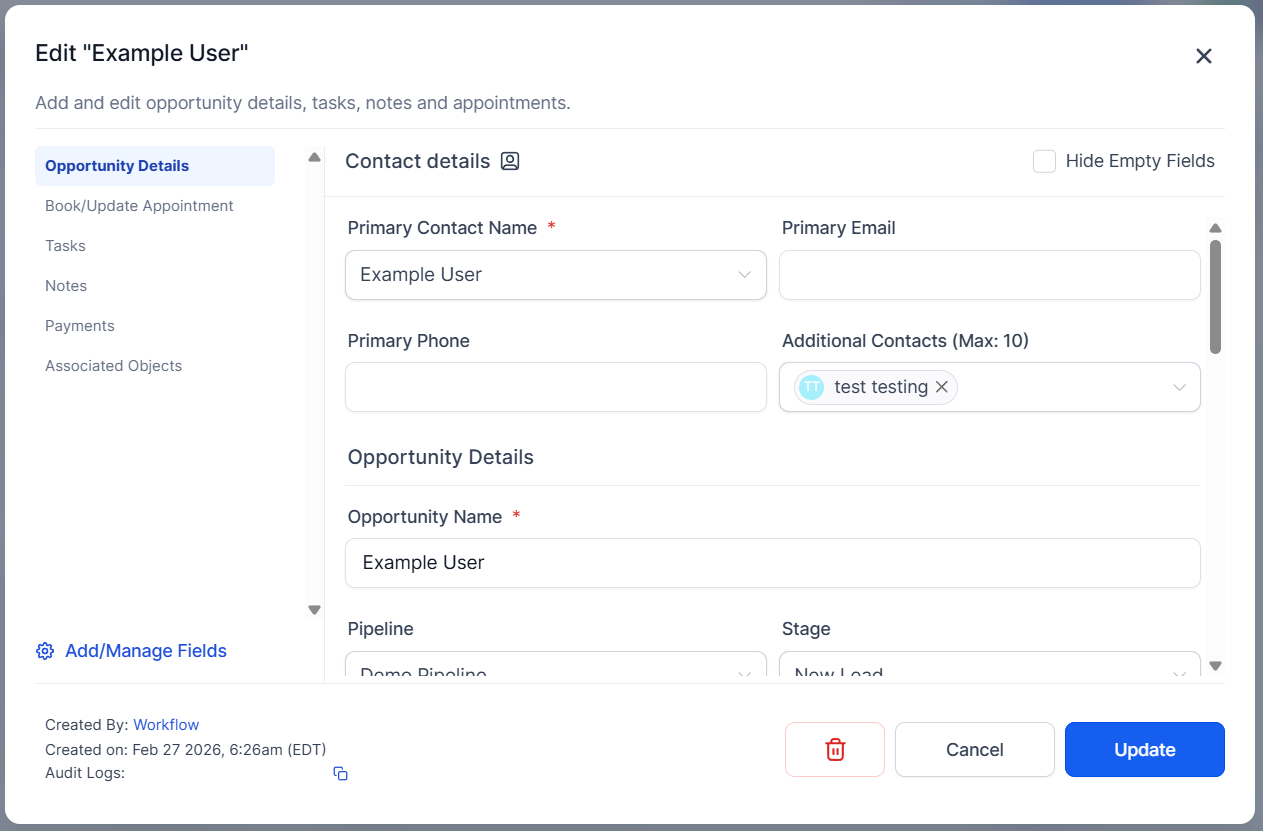Remove the test testing contact chip
1263x831 pixels.
click(x=941, y=387)
